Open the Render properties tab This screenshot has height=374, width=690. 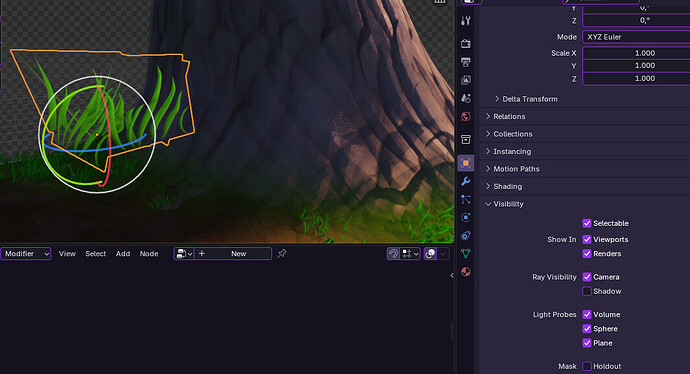pos(466,44)
